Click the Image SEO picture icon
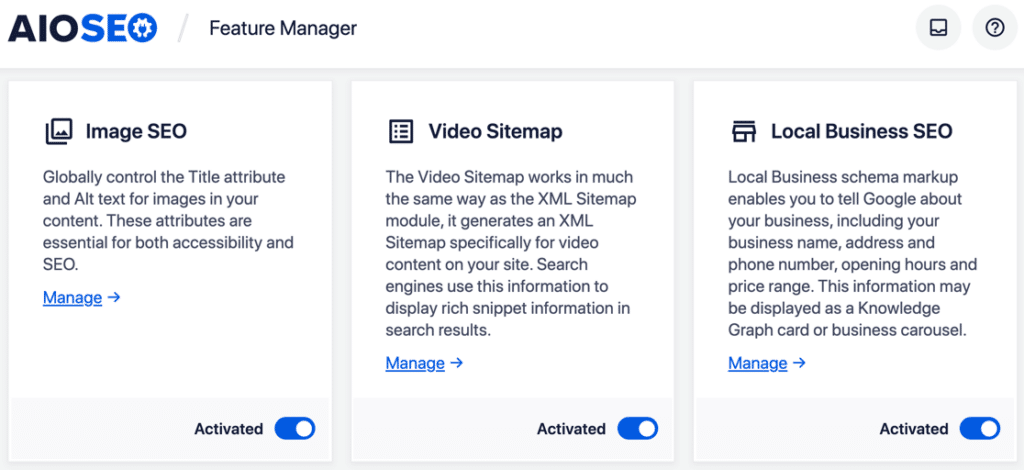The width and height of the screenshot is (1024, 470). click(x=59, y=131)
